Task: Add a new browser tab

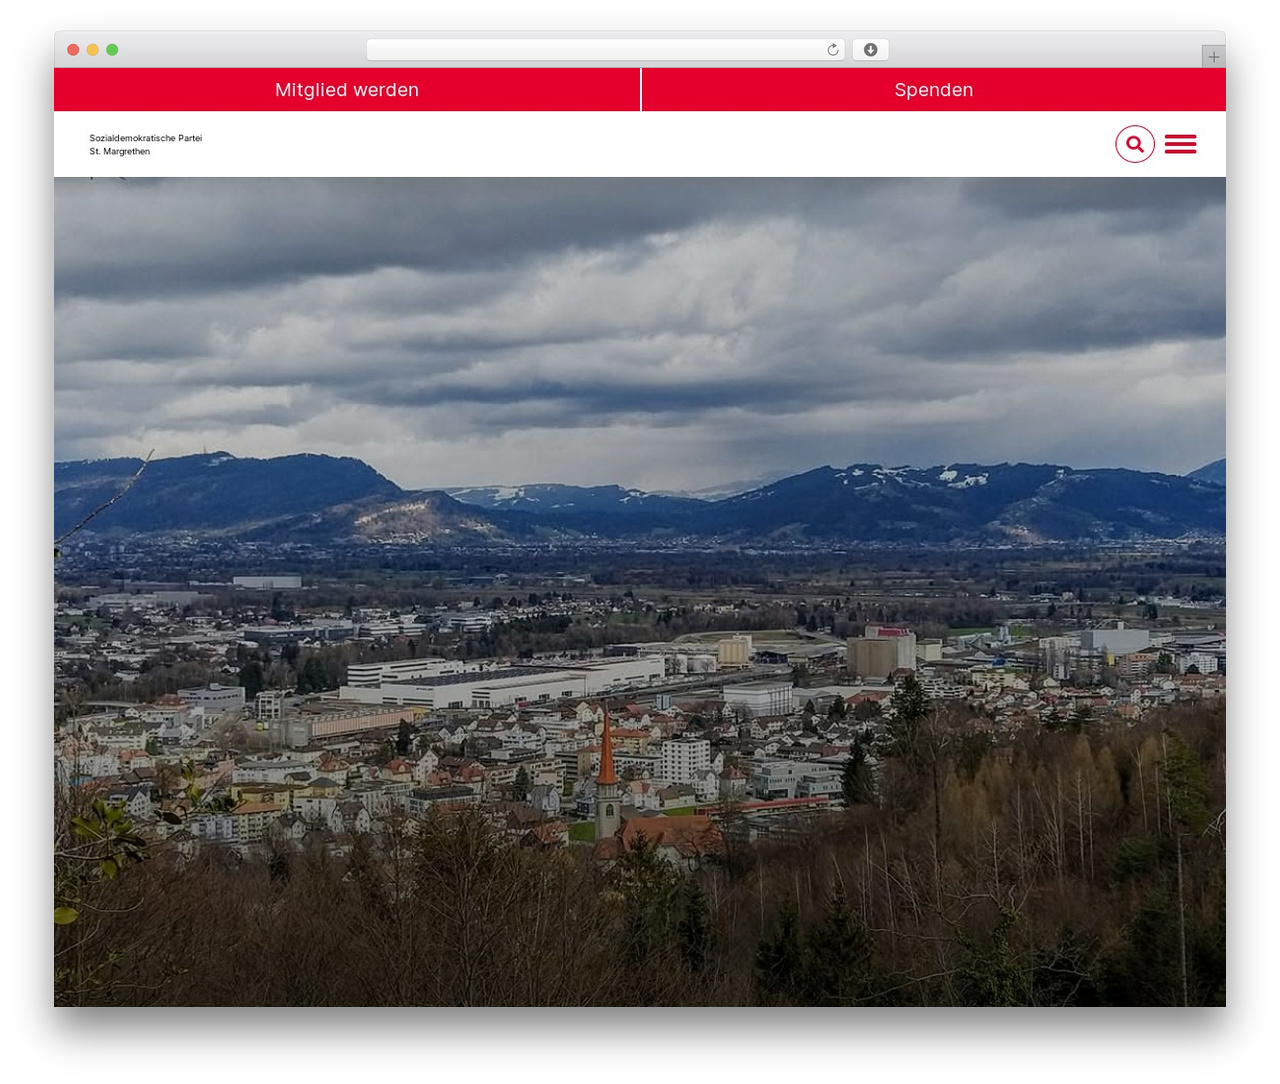Action: (1214, 57)
